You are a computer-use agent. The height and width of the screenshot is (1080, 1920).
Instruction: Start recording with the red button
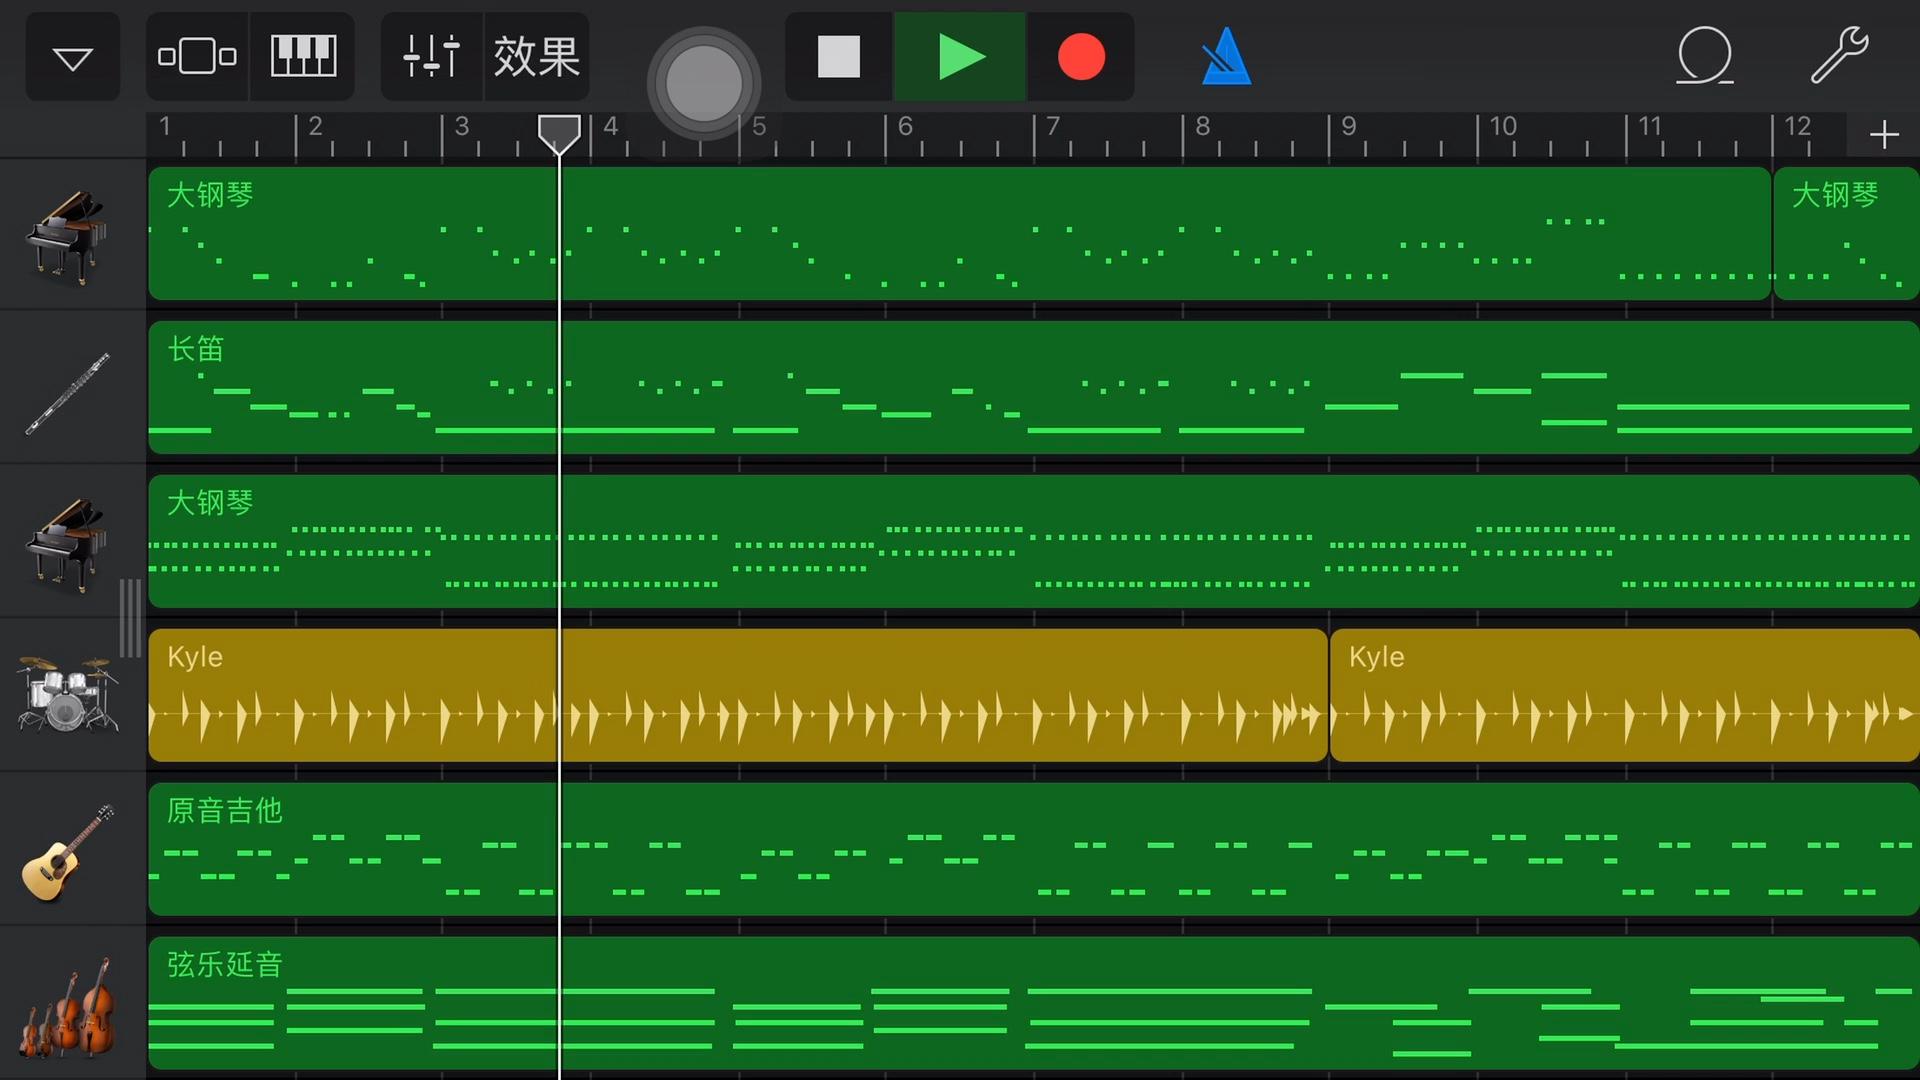(1081, 57)
